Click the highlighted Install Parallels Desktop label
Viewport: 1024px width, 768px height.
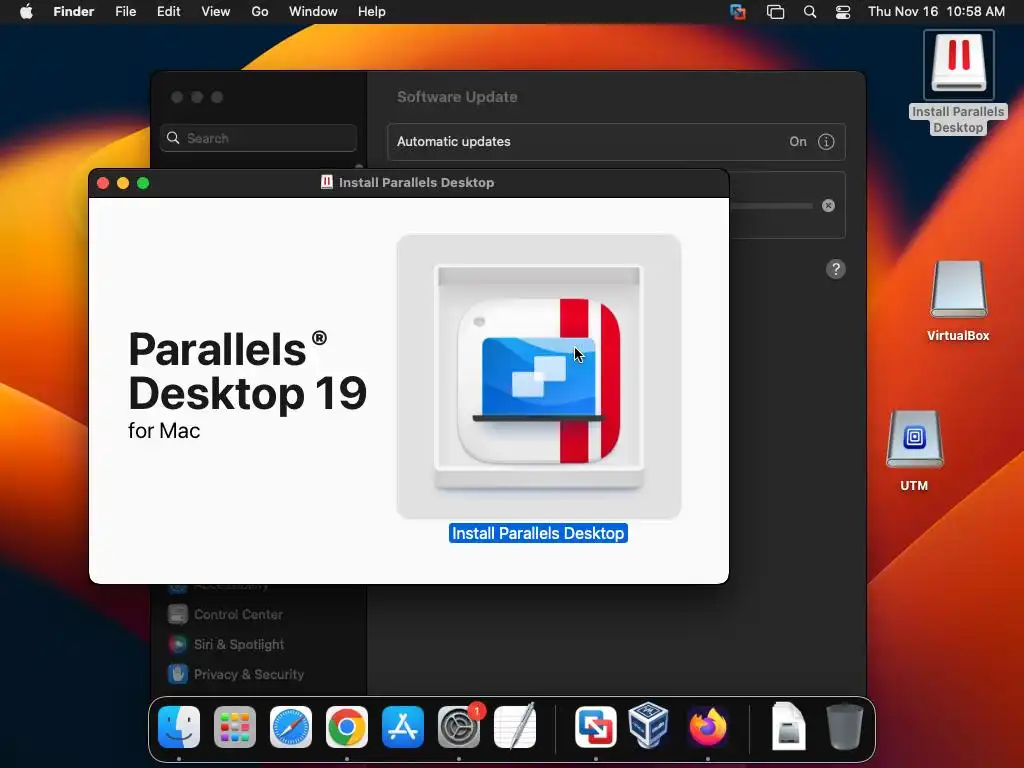(x=538, y=533)
